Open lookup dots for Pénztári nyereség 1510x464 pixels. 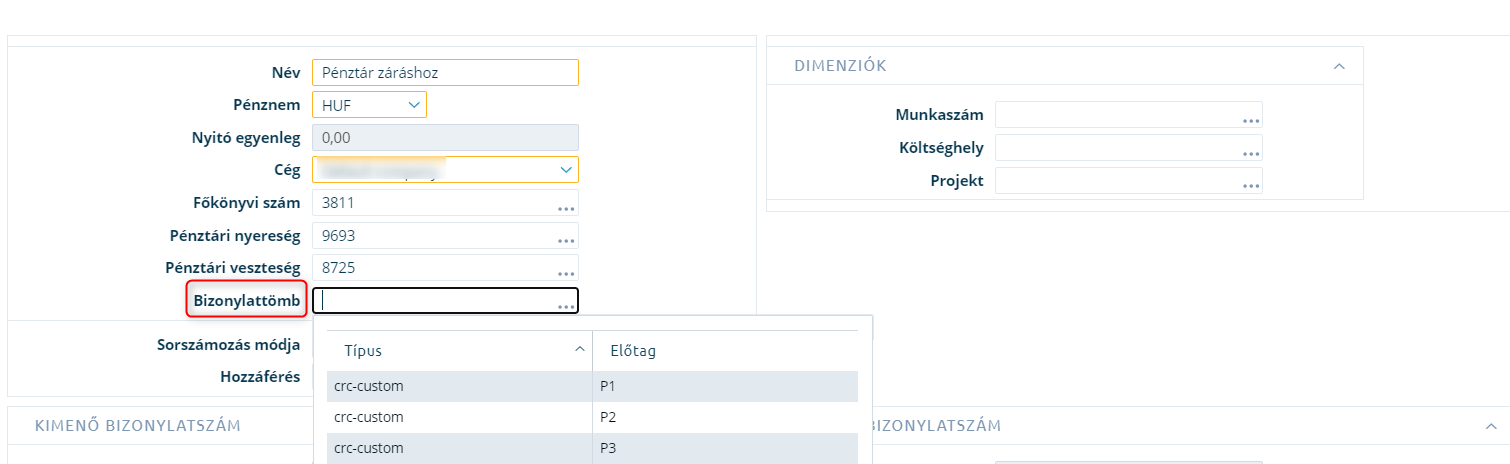coord(566,241)
